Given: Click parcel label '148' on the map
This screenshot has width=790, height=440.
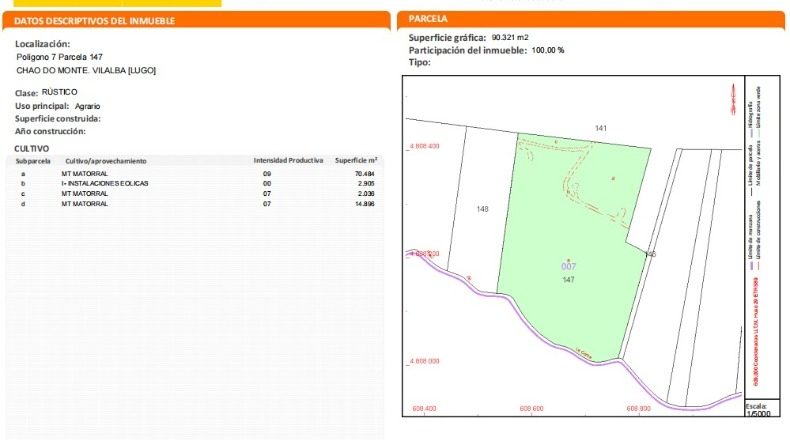Looking at the screenshot, I should click(x=482, y=209).
